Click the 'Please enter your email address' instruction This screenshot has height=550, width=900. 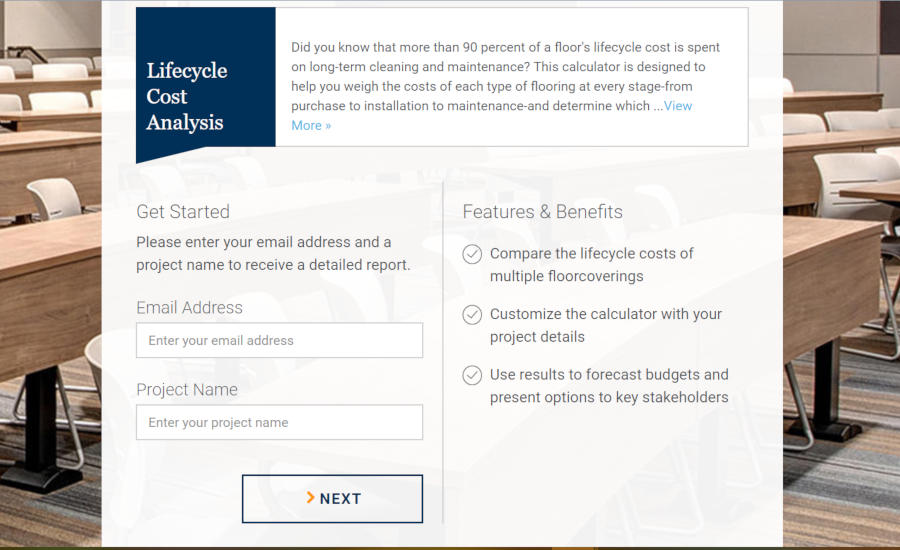click(273, 253)
